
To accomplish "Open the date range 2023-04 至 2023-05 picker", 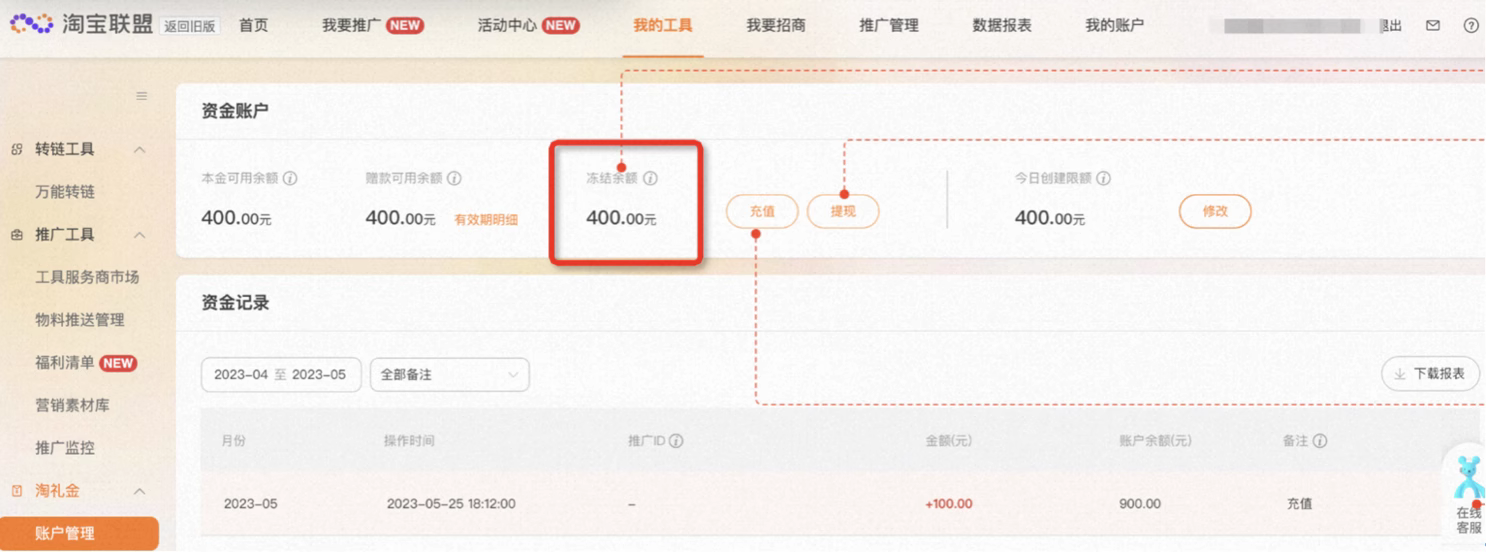I will point(281,374).
